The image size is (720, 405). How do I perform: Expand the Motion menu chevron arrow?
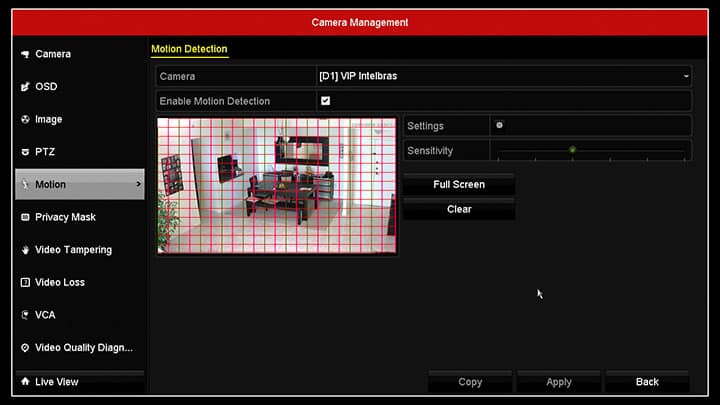(x=138, y=184)
